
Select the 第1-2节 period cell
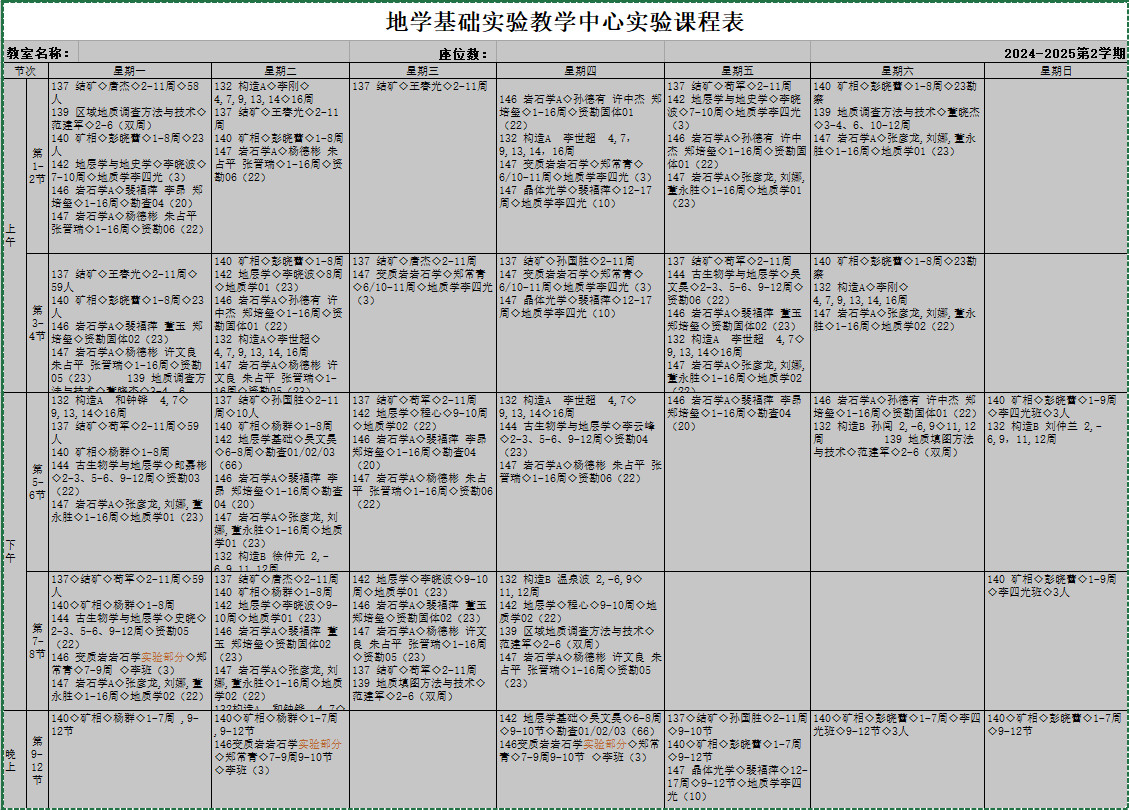tap(38, 166)
